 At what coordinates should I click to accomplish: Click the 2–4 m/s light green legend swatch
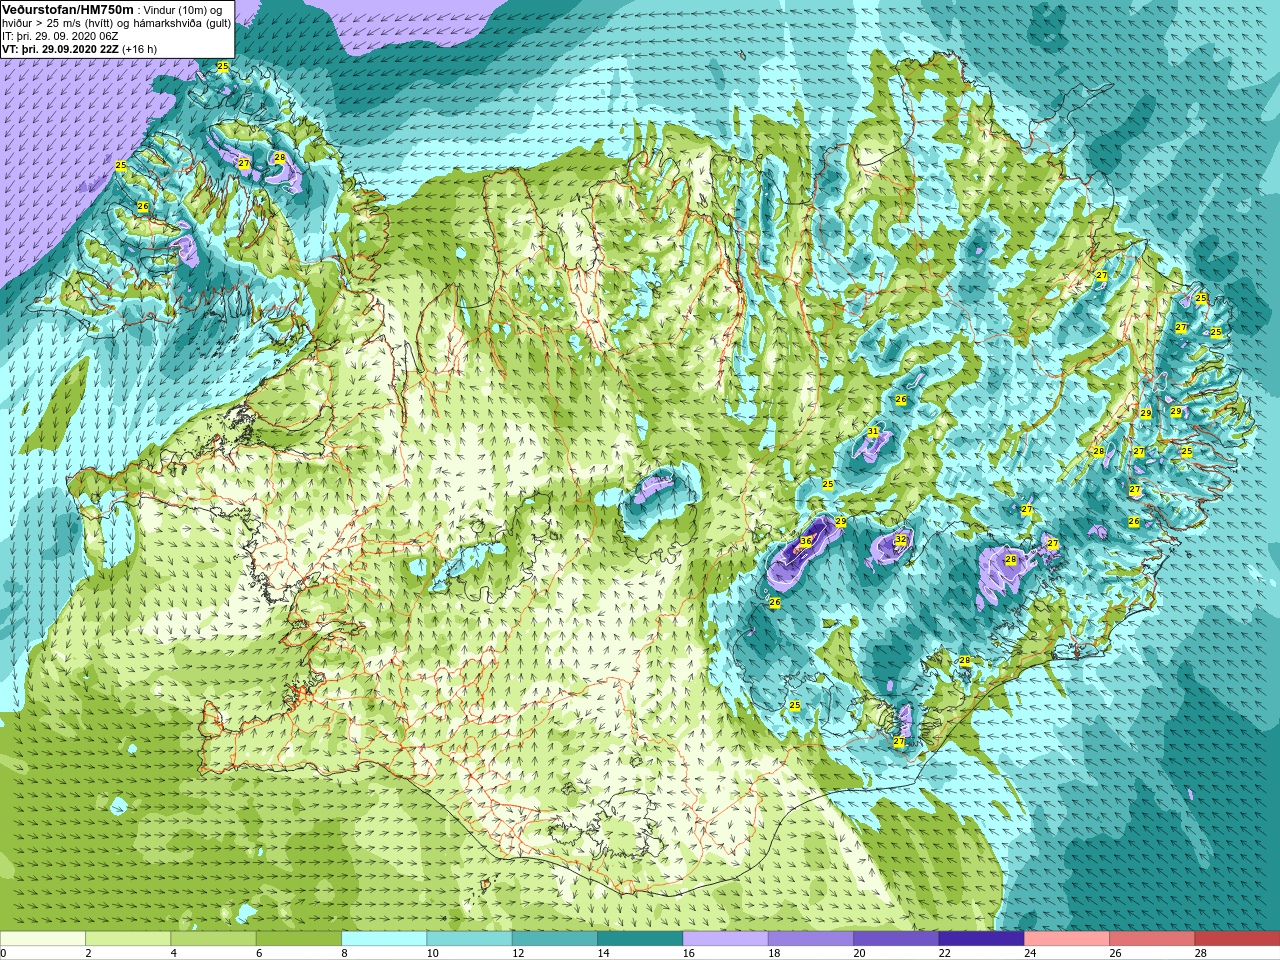128,939
